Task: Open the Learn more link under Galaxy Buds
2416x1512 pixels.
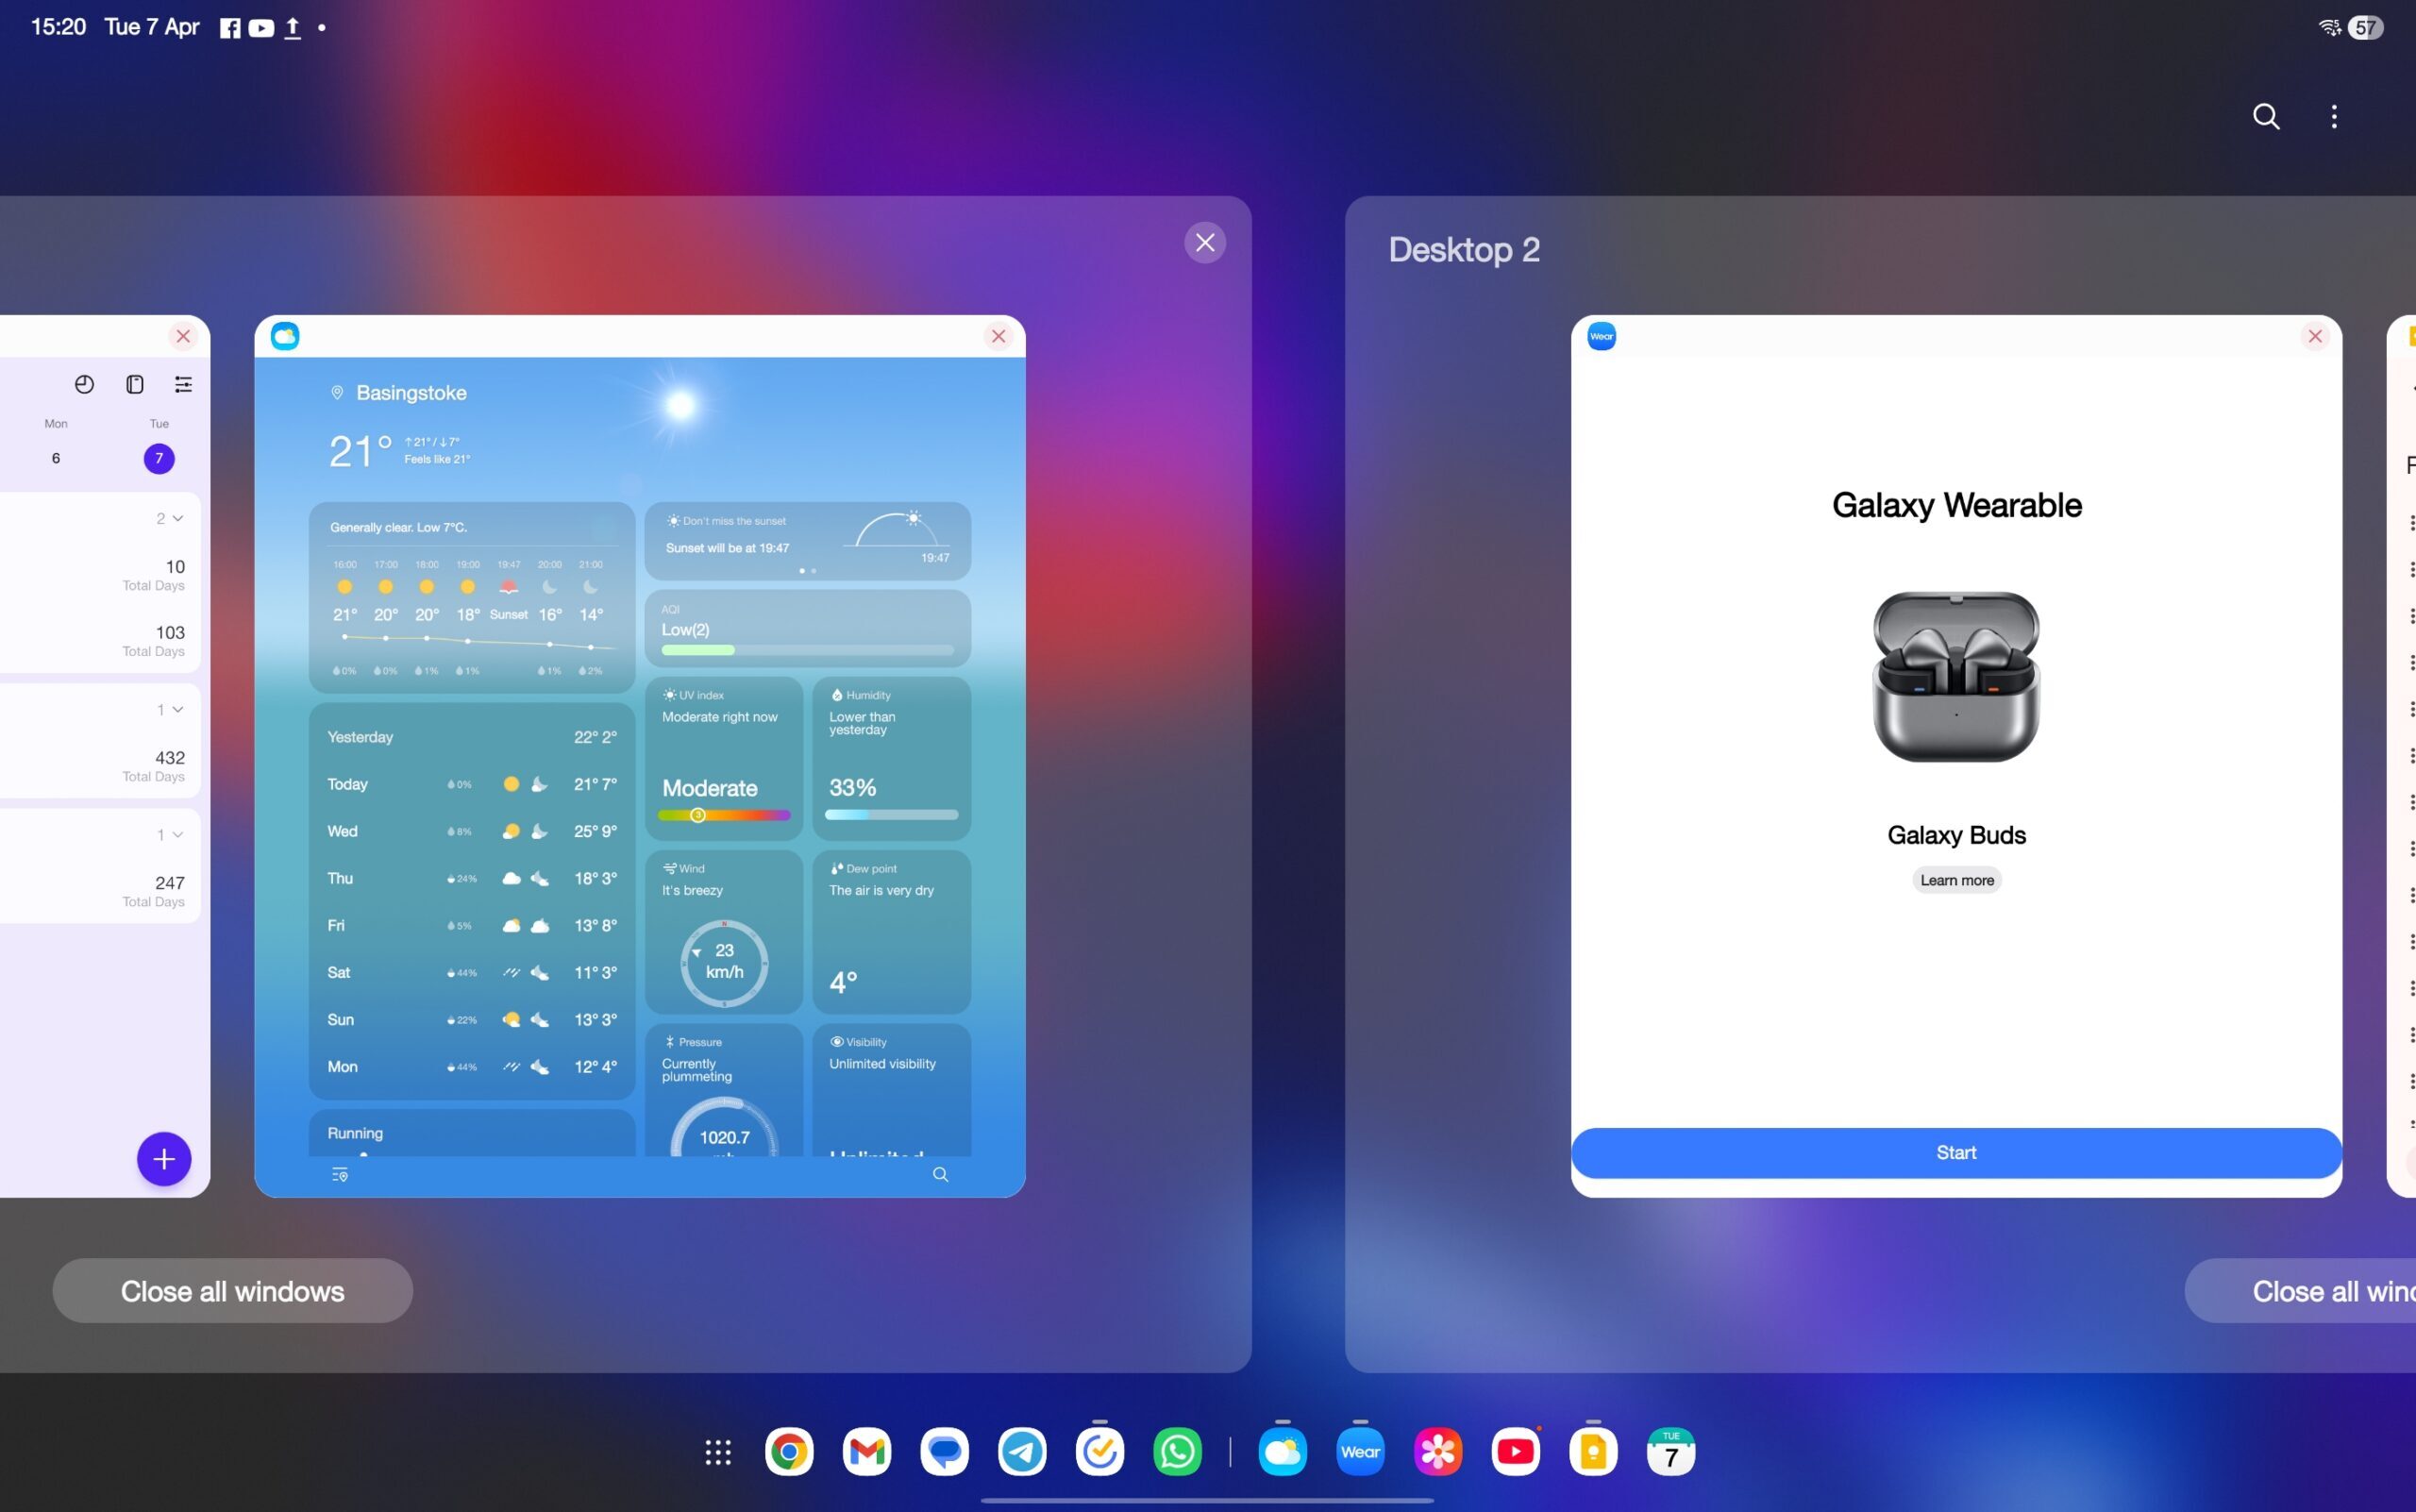Action: coord(1955,879)
